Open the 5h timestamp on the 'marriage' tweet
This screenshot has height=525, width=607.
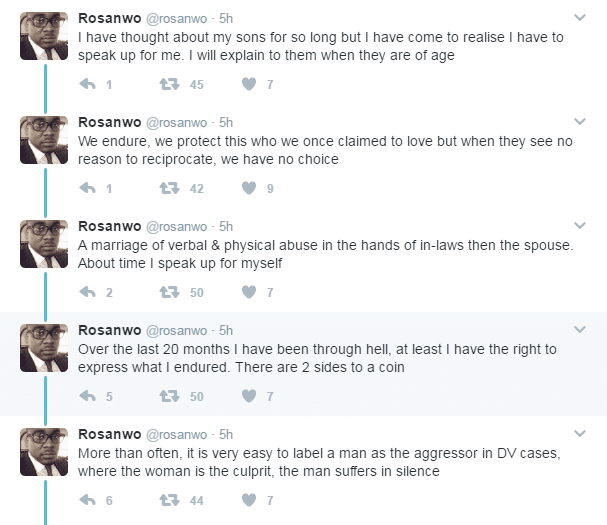pos(226,226)
